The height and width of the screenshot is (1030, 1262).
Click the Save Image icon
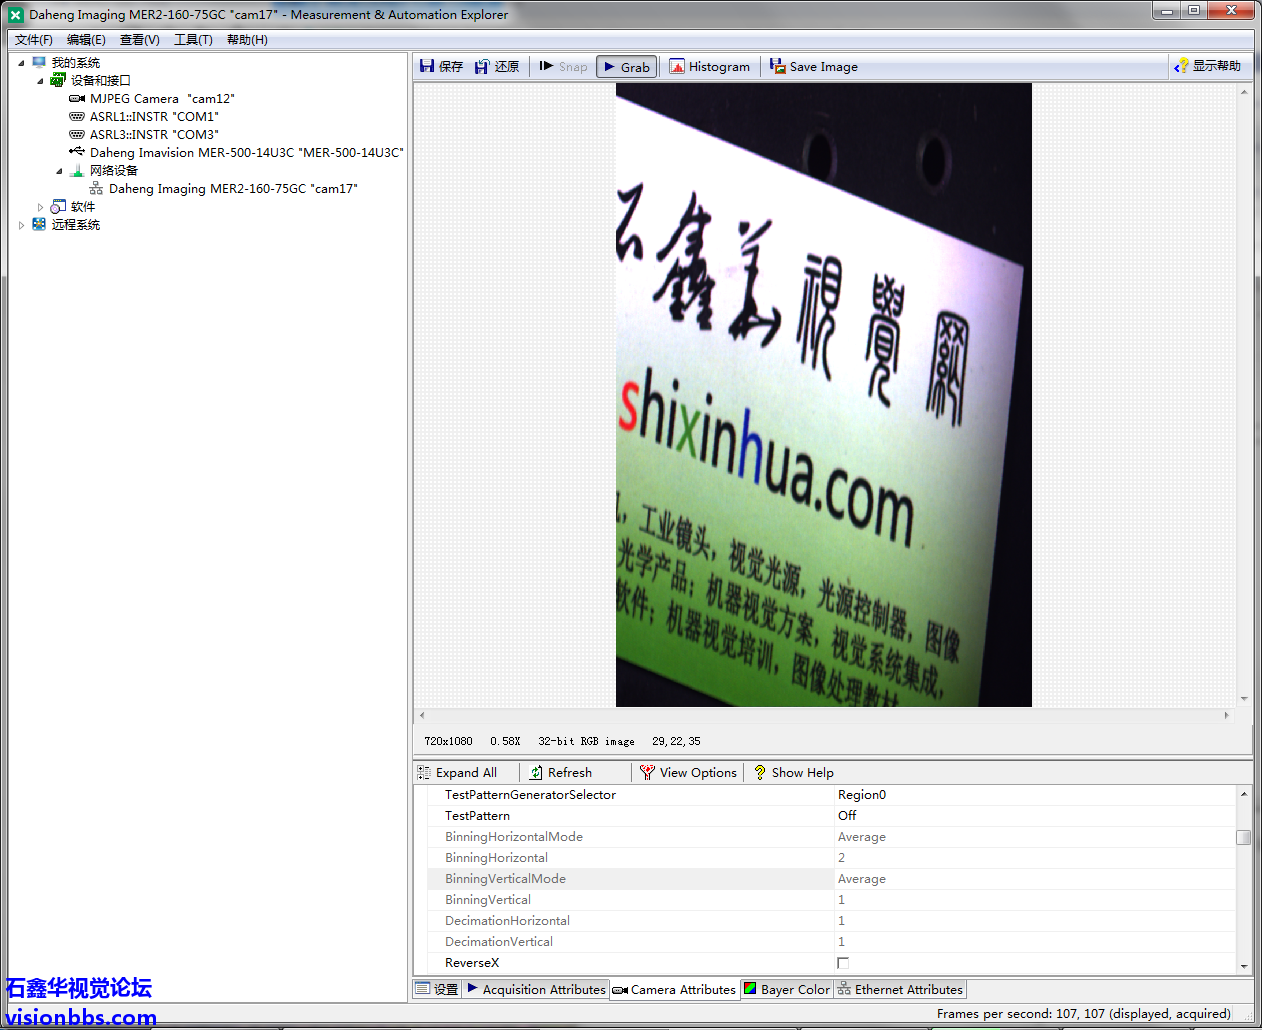(x=777, y=67)
